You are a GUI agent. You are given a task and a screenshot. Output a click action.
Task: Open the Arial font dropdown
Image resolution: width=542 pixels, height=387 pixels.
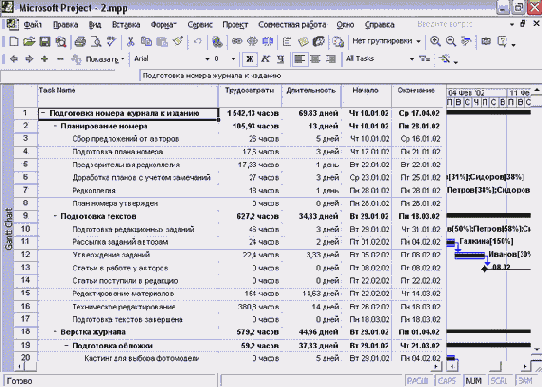pos(207,59)
